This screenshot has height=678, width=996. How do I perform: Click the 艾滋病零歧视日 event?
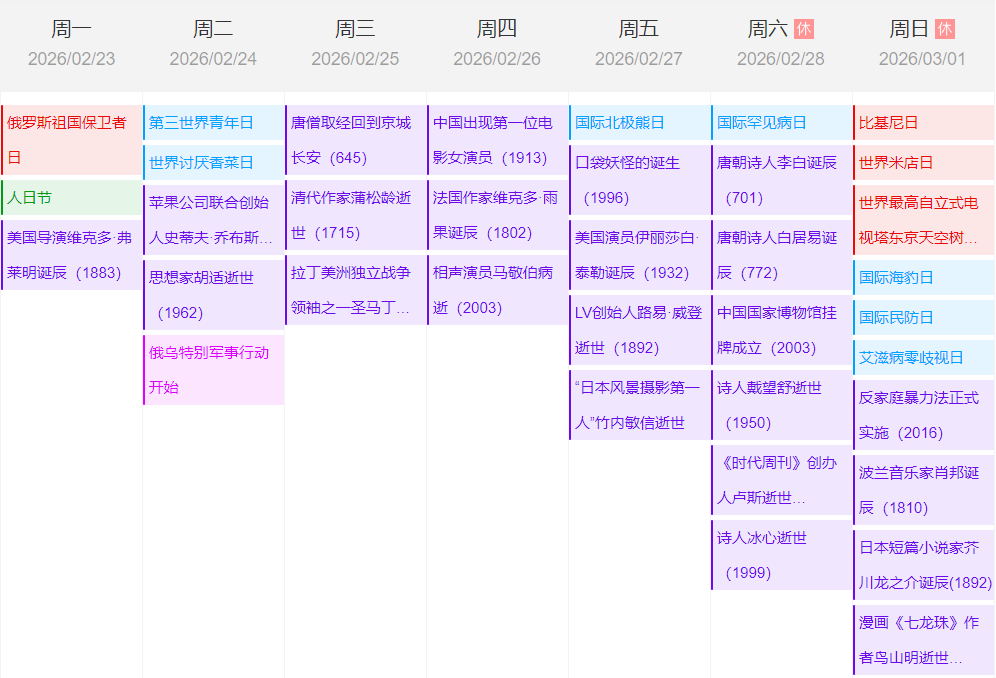[923, 357]
